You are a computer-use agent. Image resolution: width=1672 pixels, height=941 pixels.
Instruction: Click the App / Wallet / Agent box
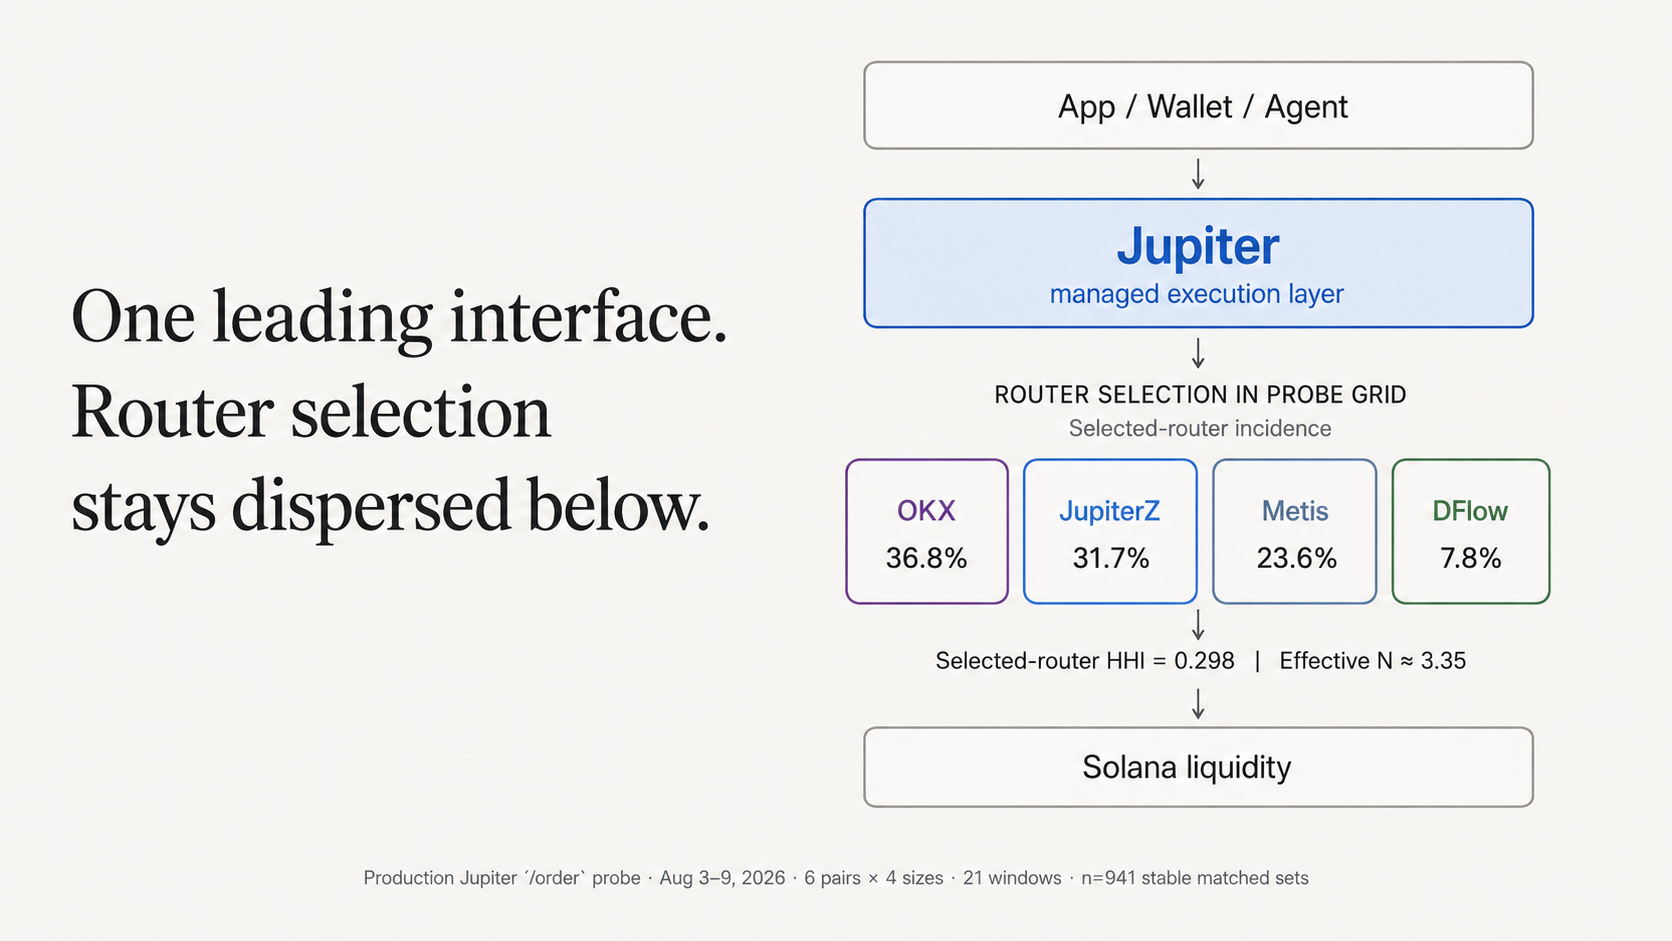tap(1198, 106)
